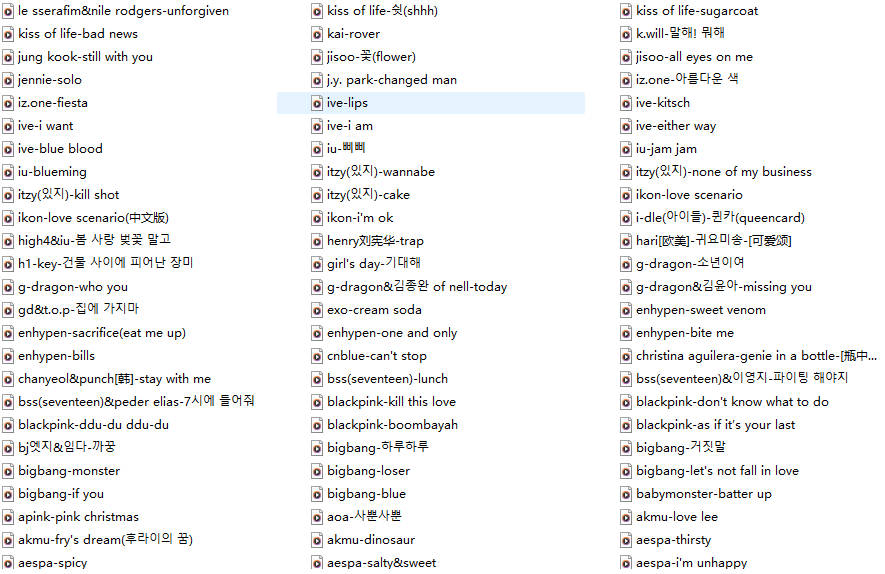Image resolution: width=885 pixels, height=574 pixels.
Task: Click the icon beside 'henry刘宪华-trap'
Action: (x=317, y=242)
